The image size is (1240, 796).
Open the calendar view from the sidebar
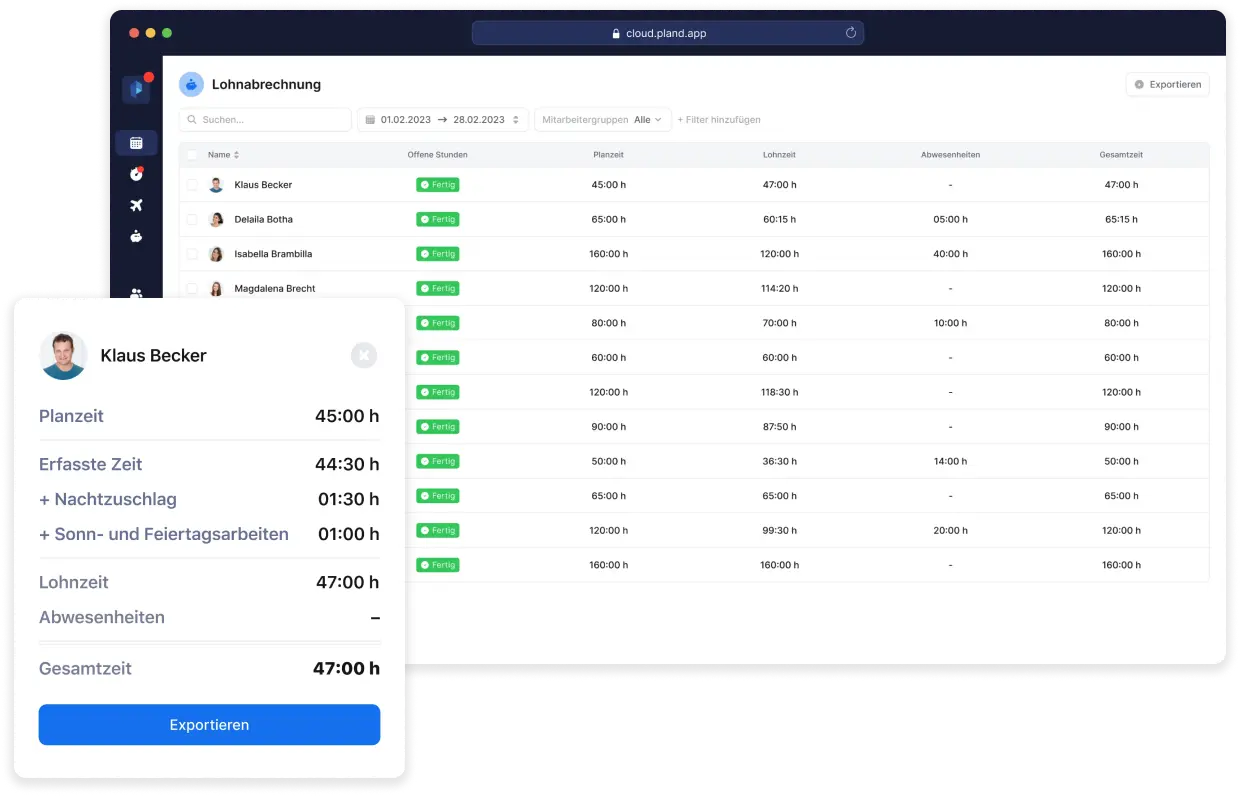pos(136,143)
